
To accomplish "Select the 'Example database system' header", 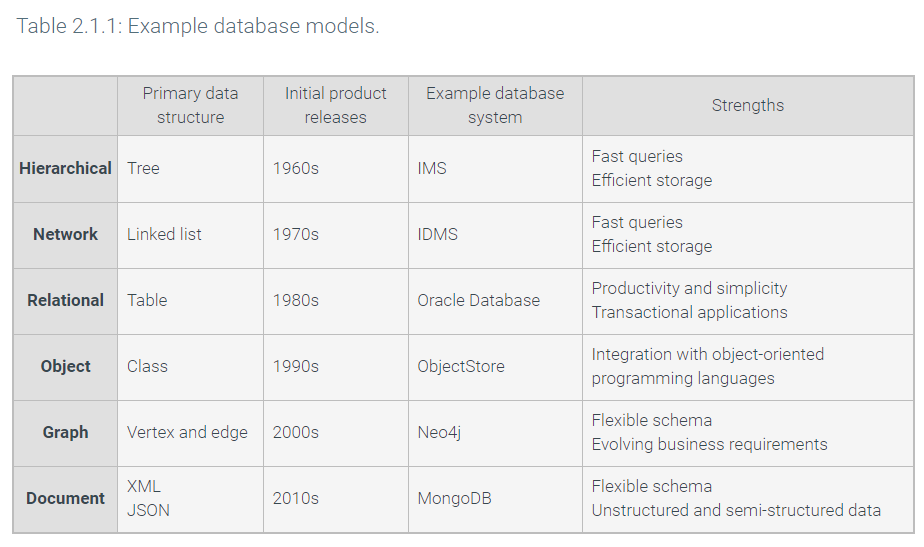I will (495, 105).
